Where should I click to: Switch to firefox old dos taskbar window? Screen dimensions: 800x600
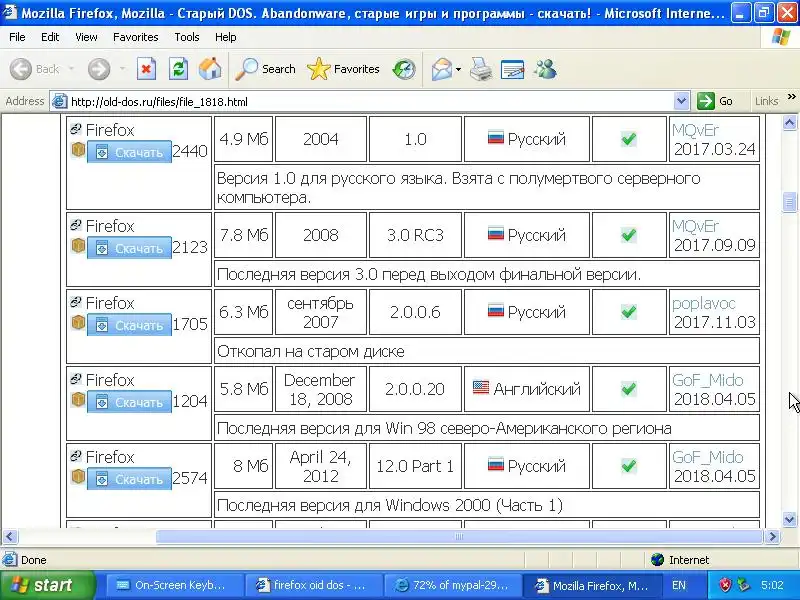313,585
